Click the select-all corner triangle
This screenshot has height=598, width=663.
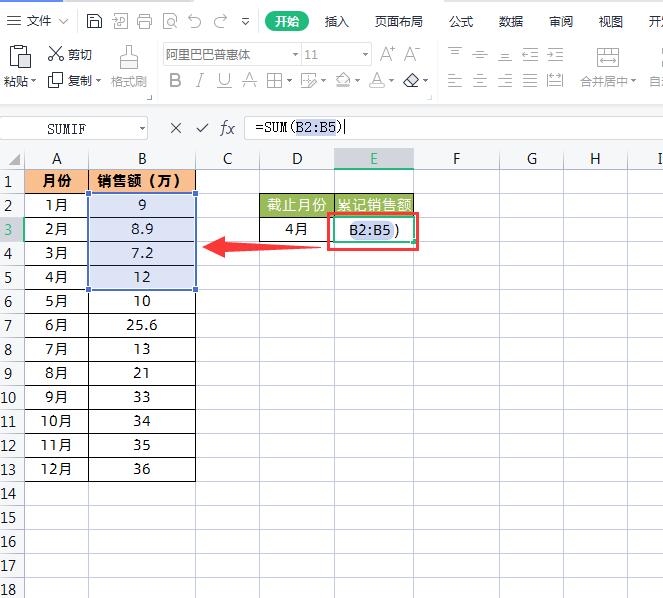pos(14,159)
